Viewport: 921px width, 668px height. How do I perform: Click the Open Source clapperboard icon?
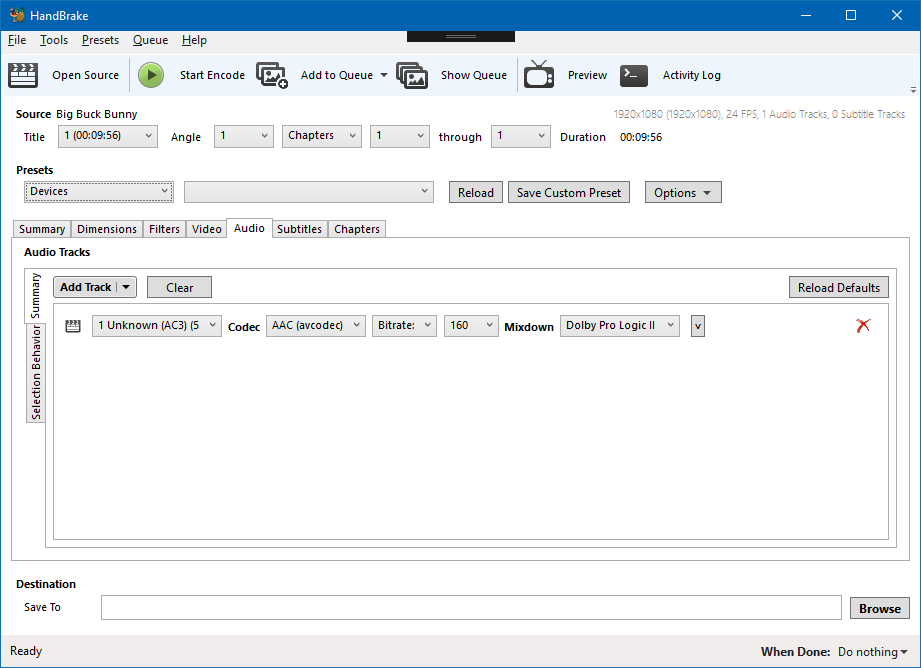point(23,75)
